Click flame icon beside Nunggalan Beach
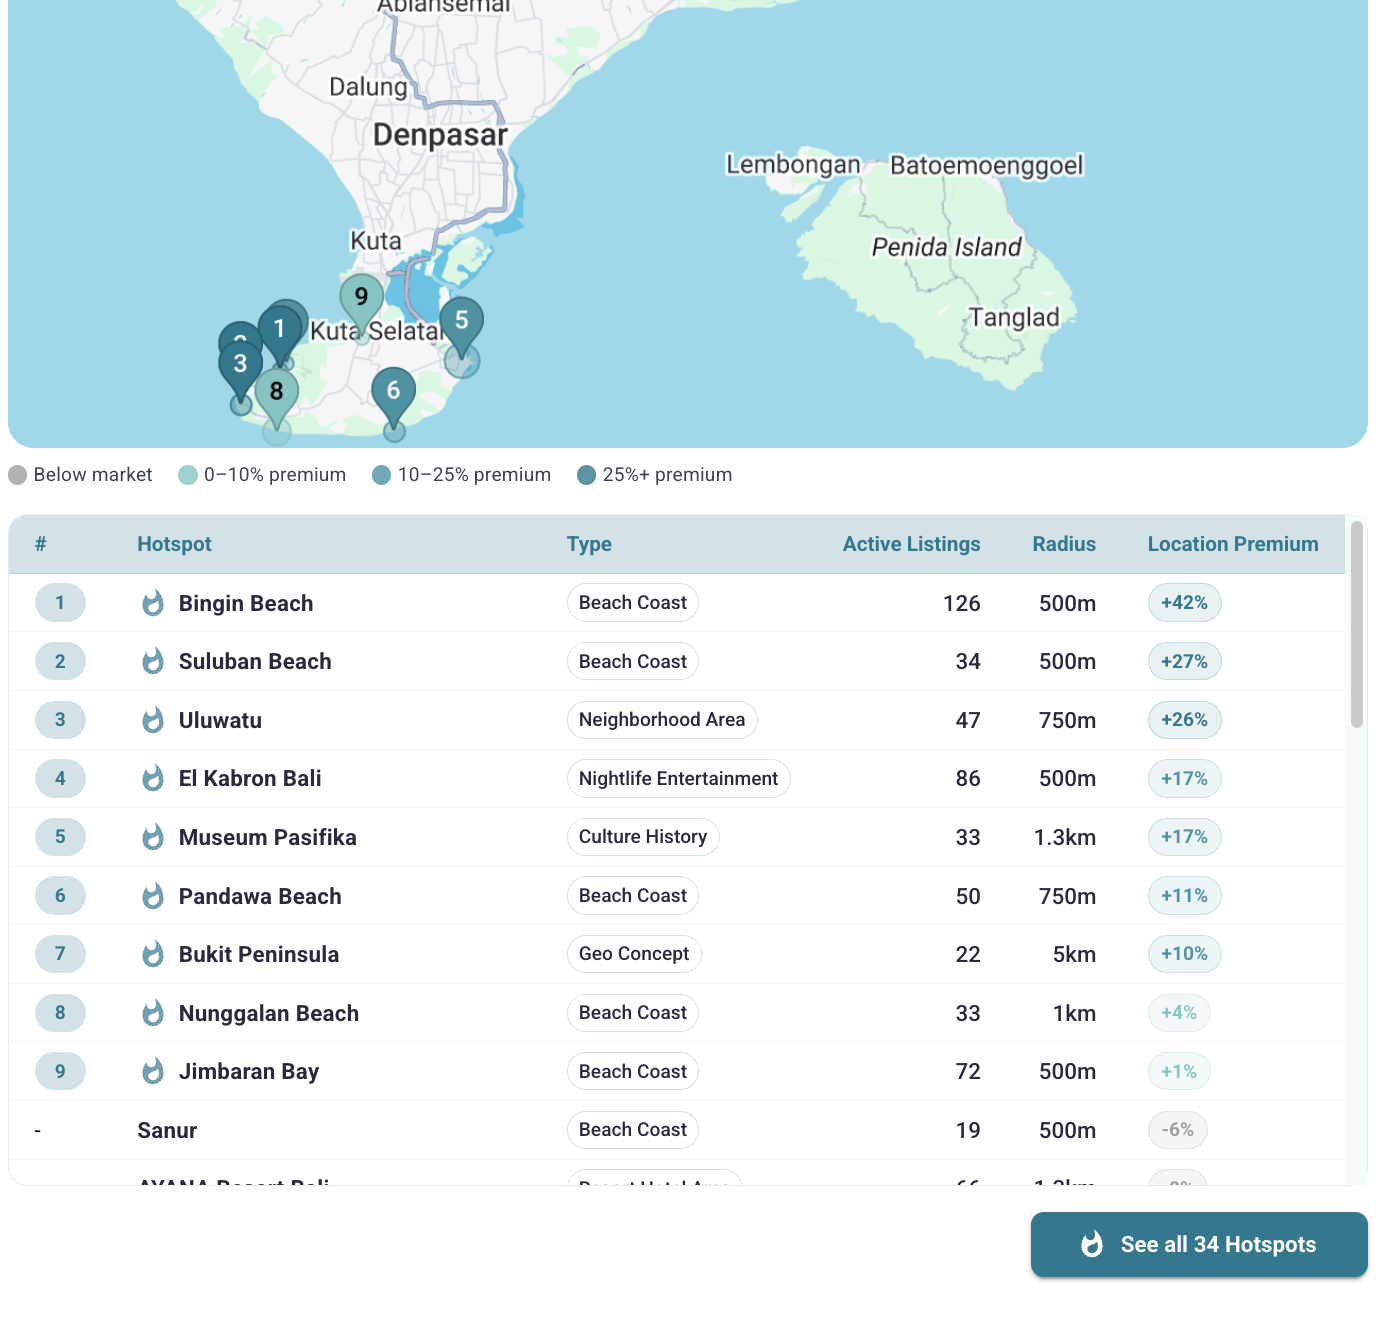This screenshot has width=1396, height=1318. pyautogui.click(x=153, y=1013)
